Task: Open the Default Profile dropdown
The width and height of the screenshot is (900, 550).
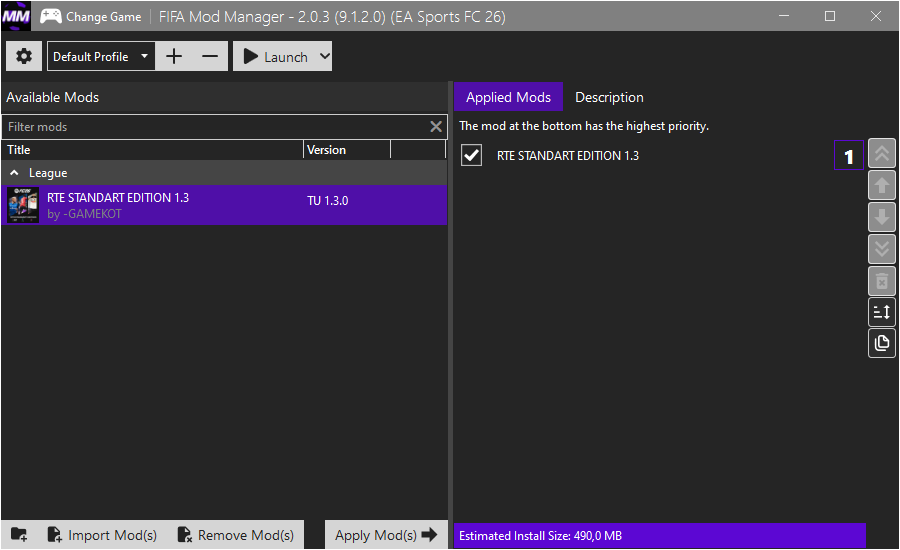Action: coord(101,57)
